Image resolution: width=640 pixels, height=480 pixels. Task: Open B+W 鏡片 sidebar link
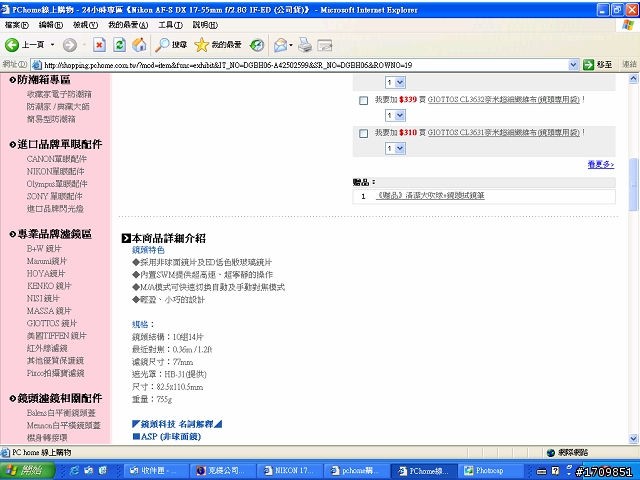pos(44,249)
